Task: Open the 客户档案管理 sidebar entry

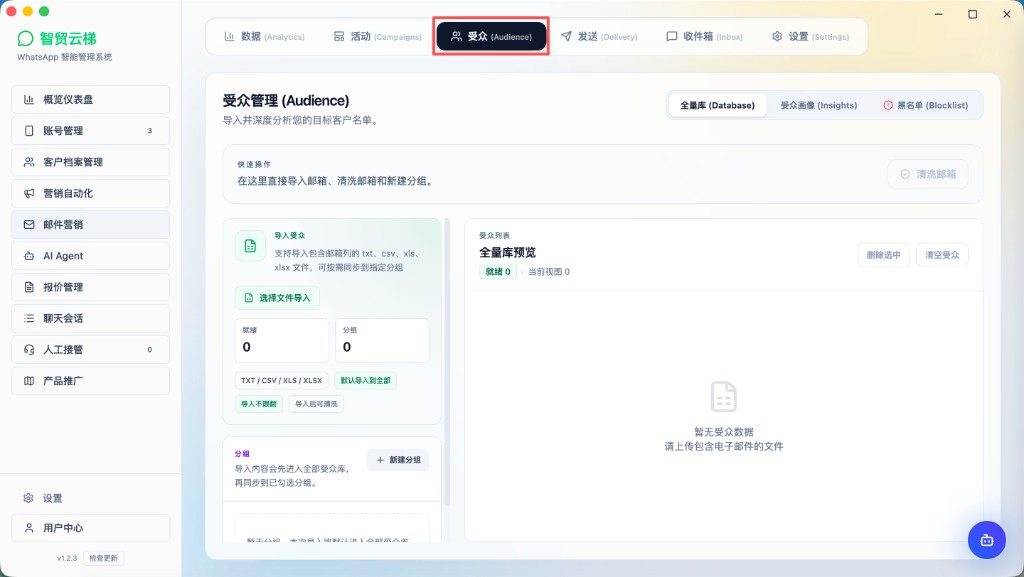Action: pos(90,162)
